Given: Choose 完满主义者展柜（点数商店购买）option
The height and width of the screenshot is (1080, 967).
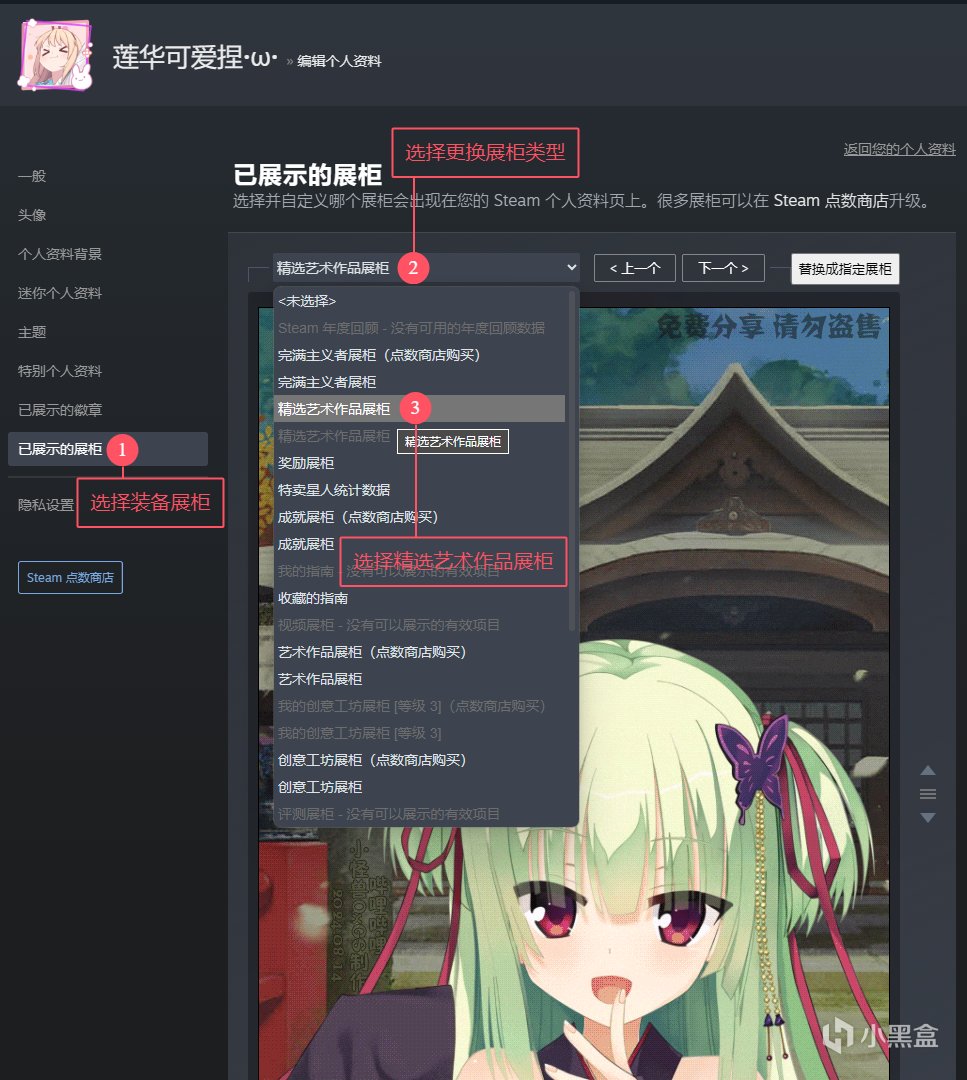Looking at the screenshot, I should pos(419,355).
